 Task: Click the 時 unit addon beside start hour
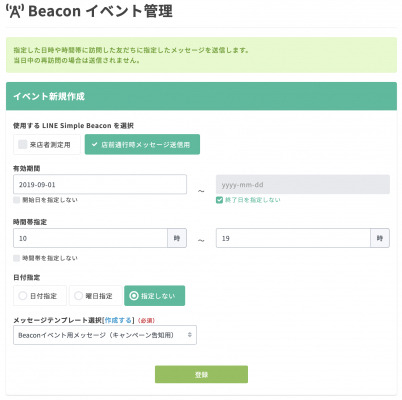[177, 238]
